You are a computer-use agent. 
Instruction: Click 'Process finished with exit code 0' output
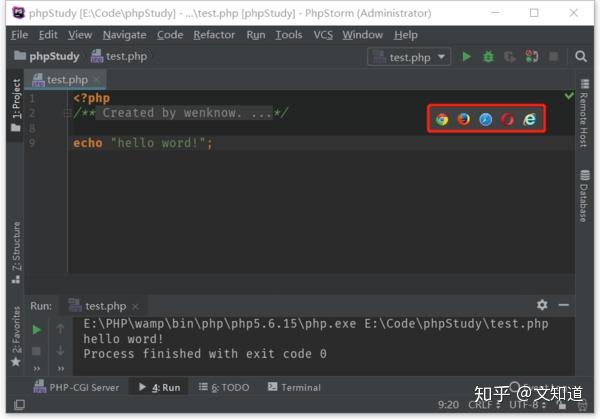(x=205, y=354)
